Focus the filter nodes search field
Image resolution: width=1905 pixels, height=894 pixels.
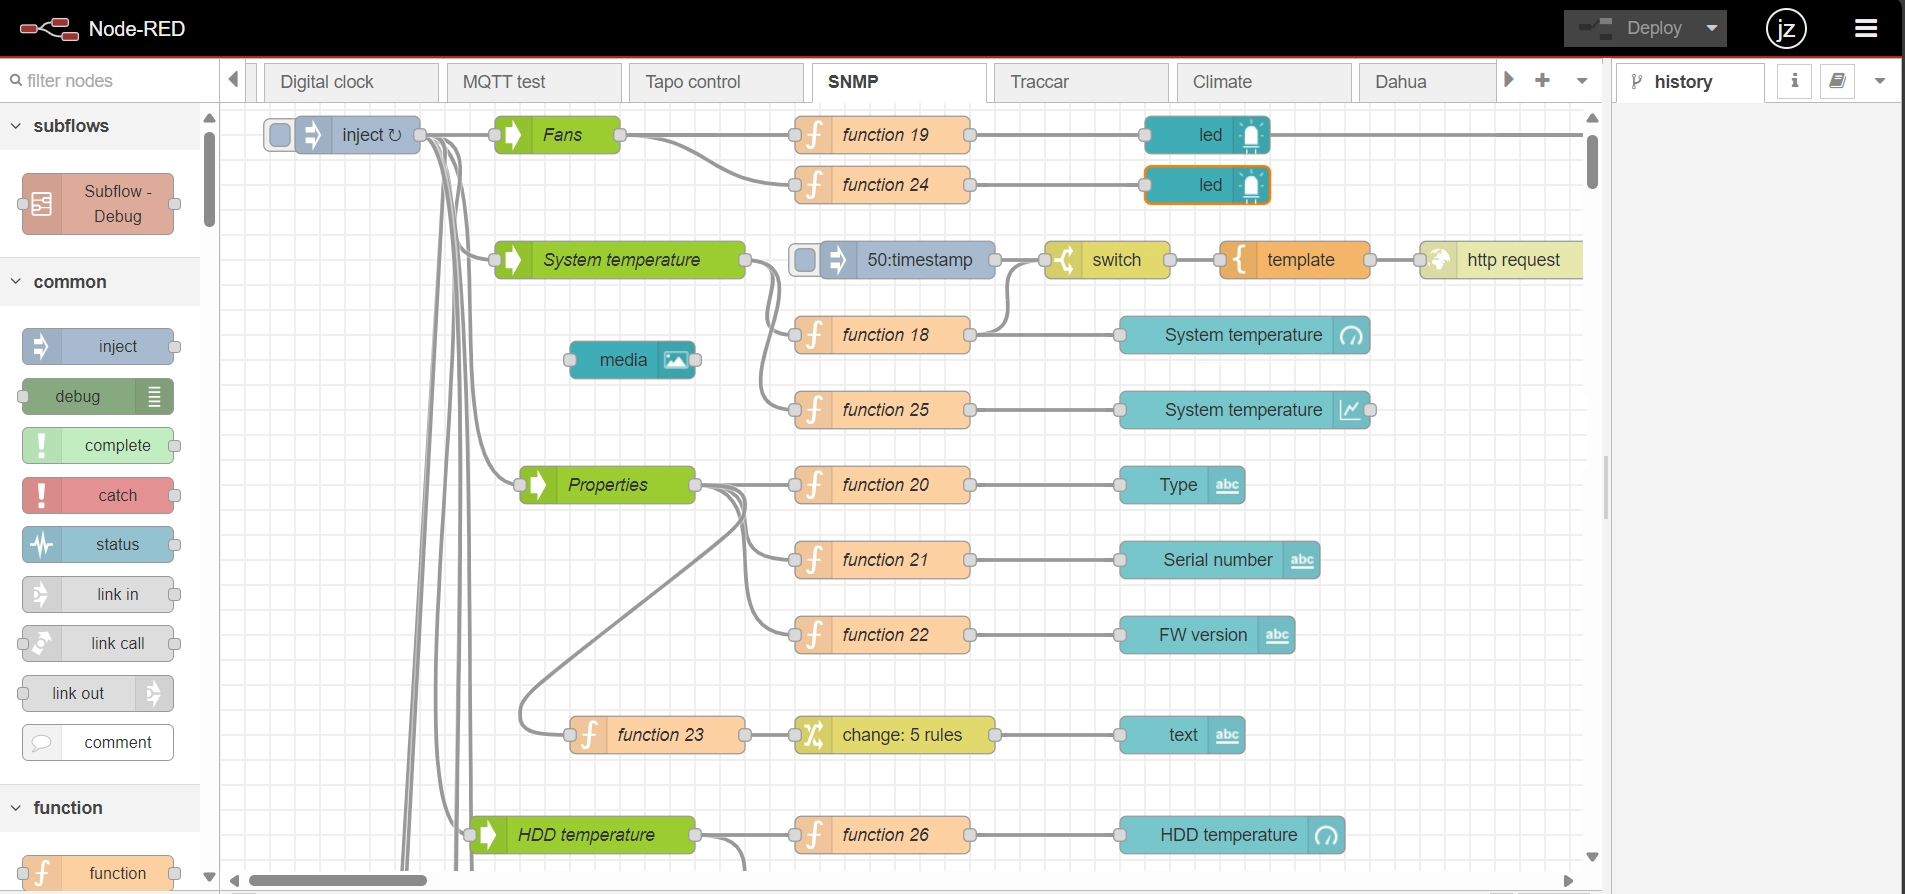[110, 81]
